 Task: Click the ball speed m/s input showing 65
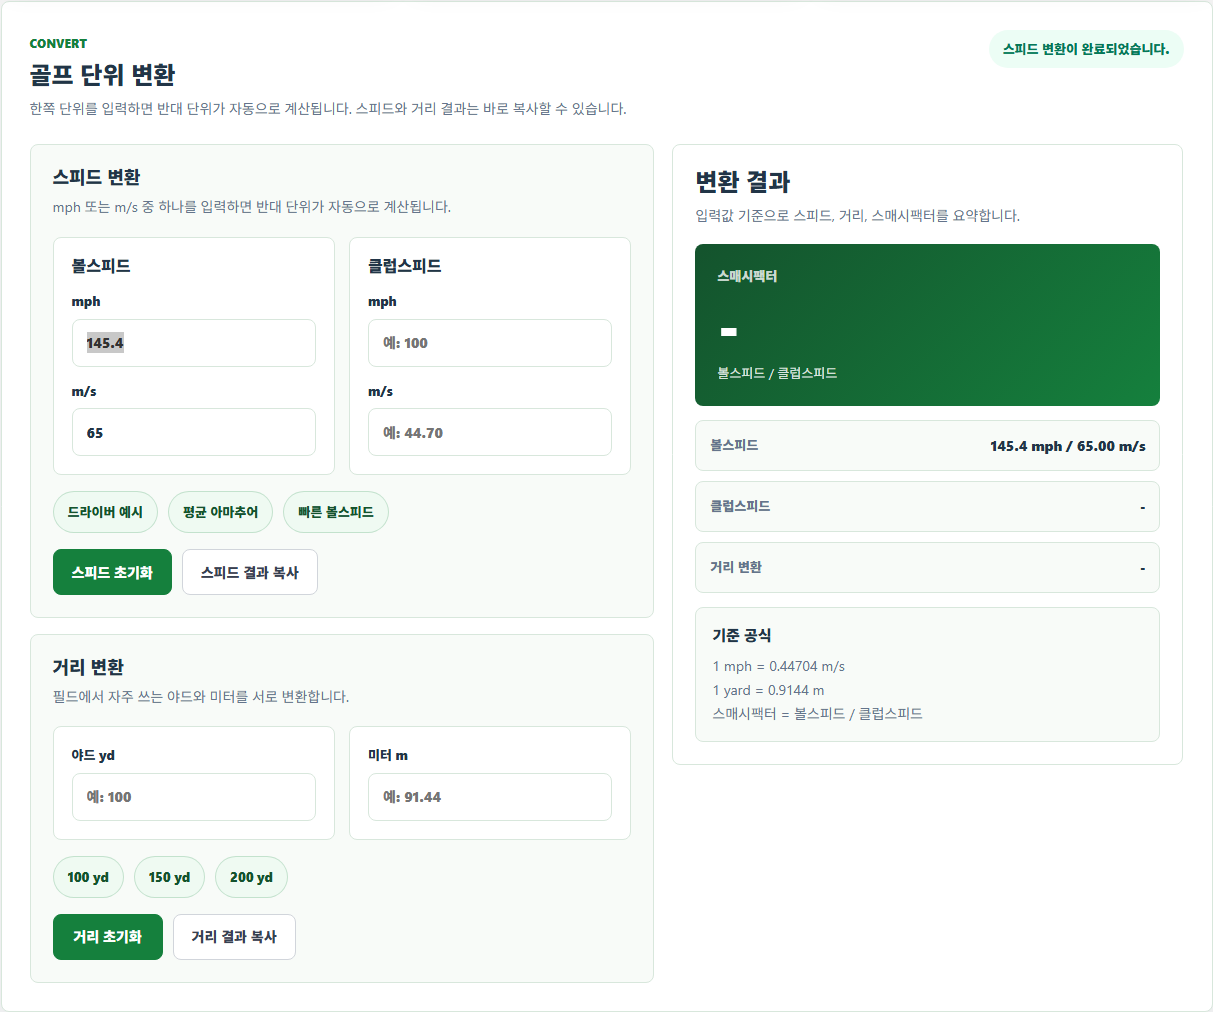[x=194, y=432]
